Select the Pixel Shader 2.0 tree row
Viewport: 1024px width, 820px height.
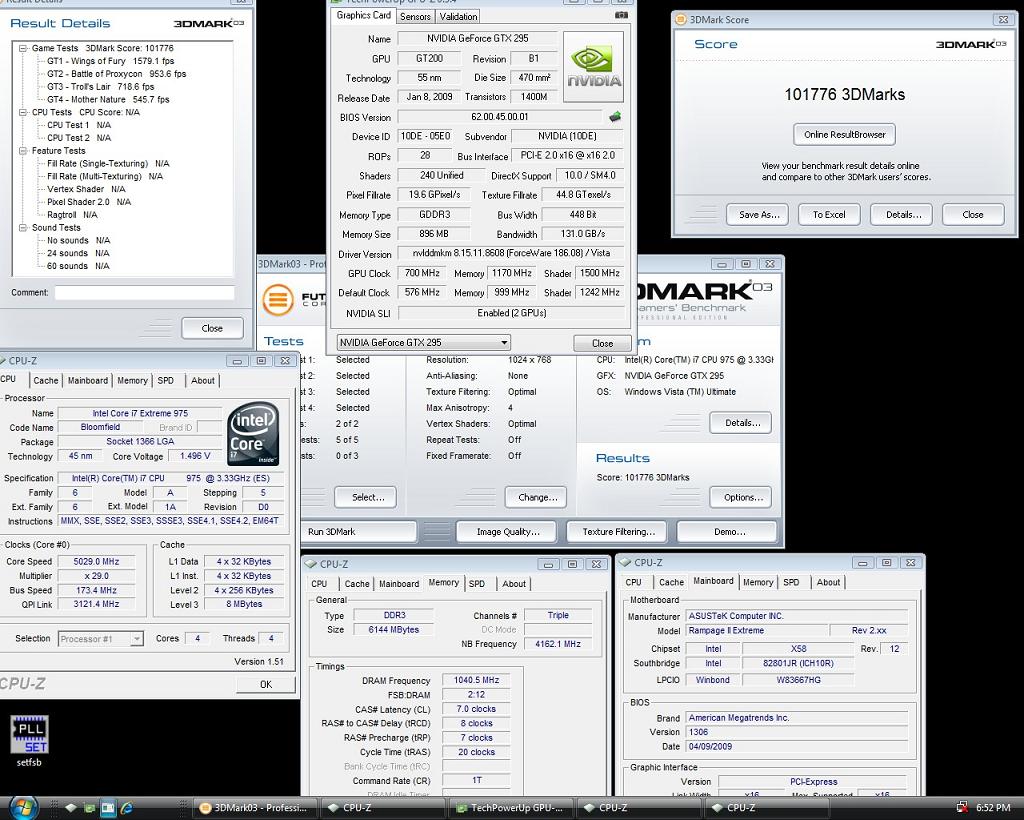(89, 202)
